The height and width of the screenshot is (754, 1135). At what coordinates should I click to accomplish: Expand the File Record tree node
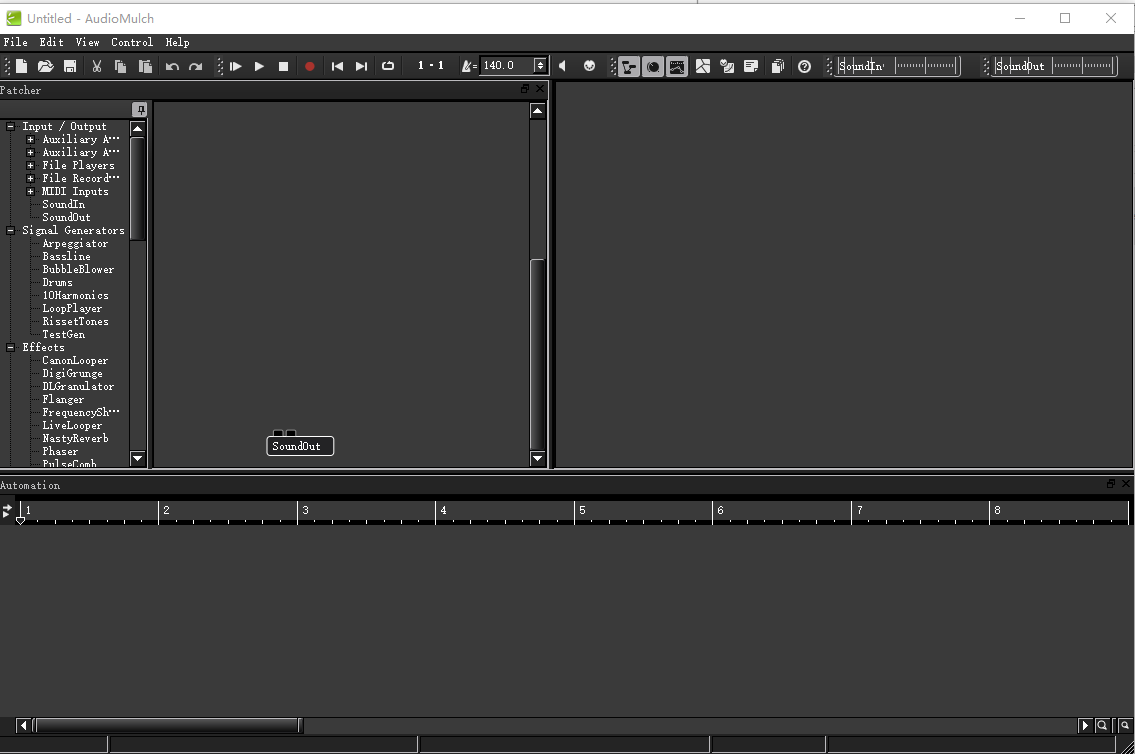30,178
